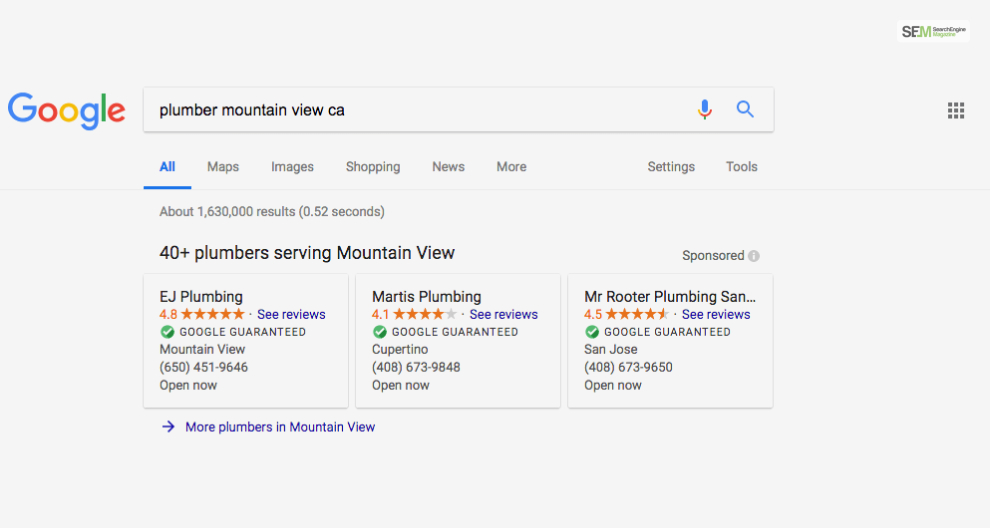See reviews for Martis Plumbing
The height and width of the screenshot is (528, 990).
pyautogui.click(x=503, y=315)
